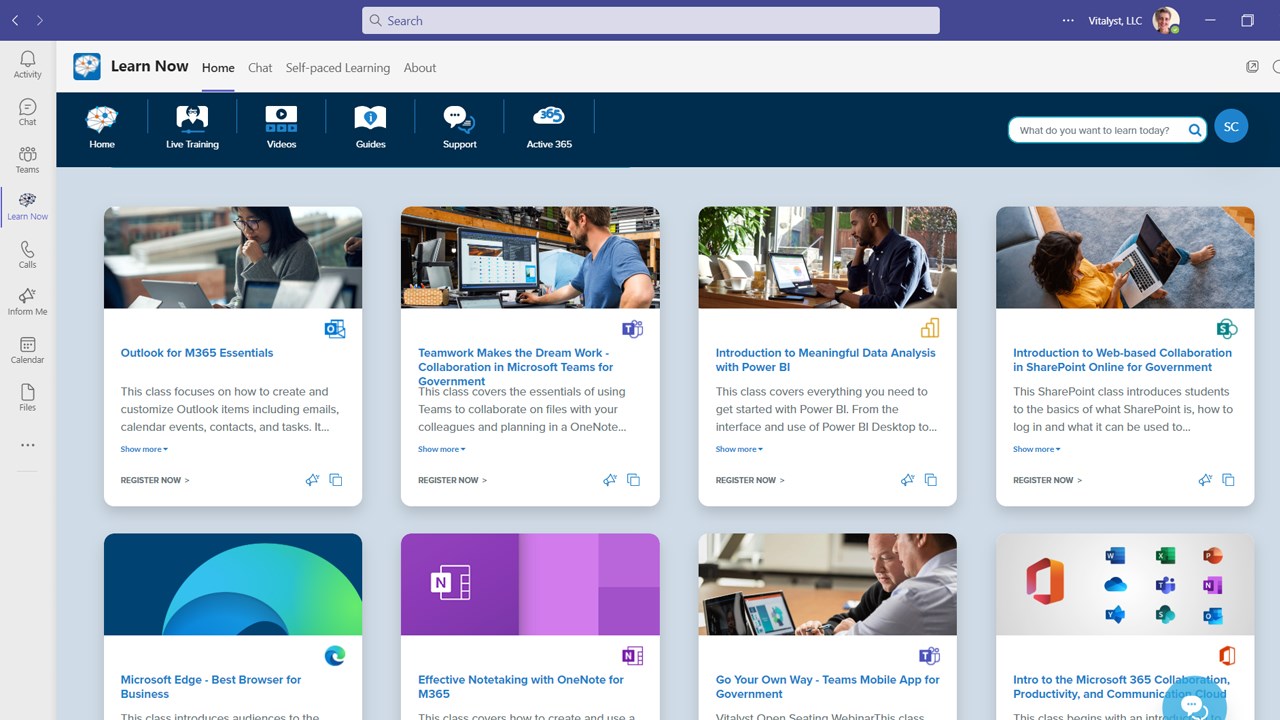Click the Learn Now app logo

point(87,67)
